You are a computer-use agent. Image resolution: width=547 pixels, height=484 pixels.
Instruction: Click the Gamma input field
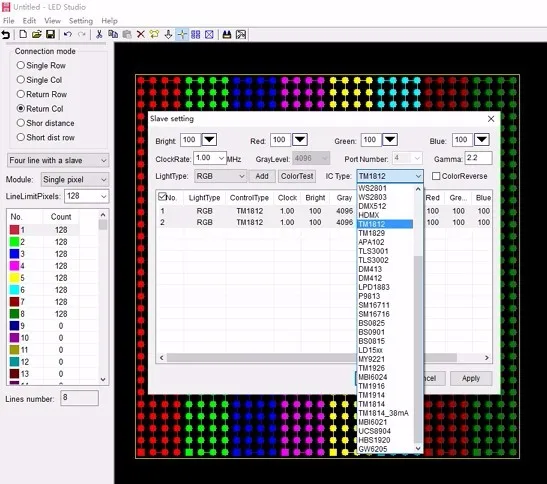pos(478,158)
